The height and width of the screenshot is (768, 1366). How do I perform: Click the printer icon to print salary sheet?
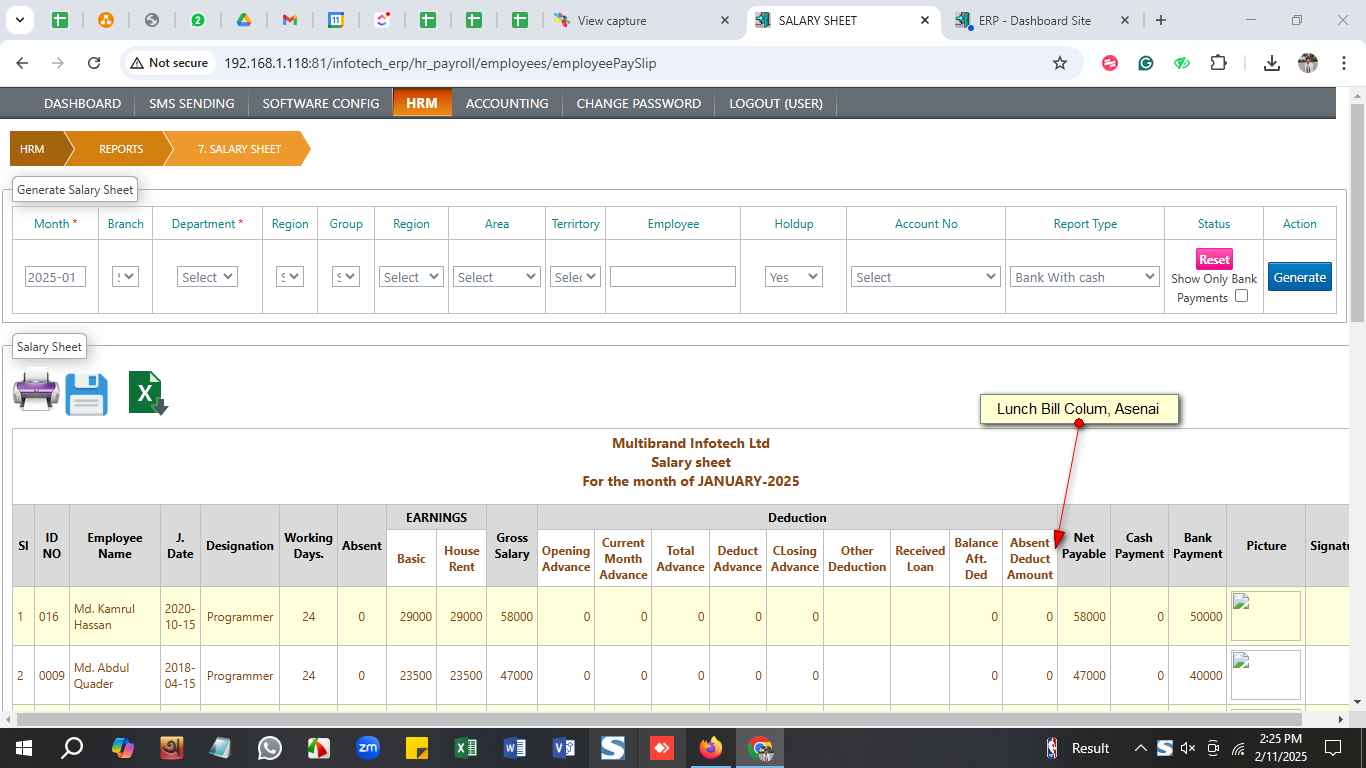point(36,391)
